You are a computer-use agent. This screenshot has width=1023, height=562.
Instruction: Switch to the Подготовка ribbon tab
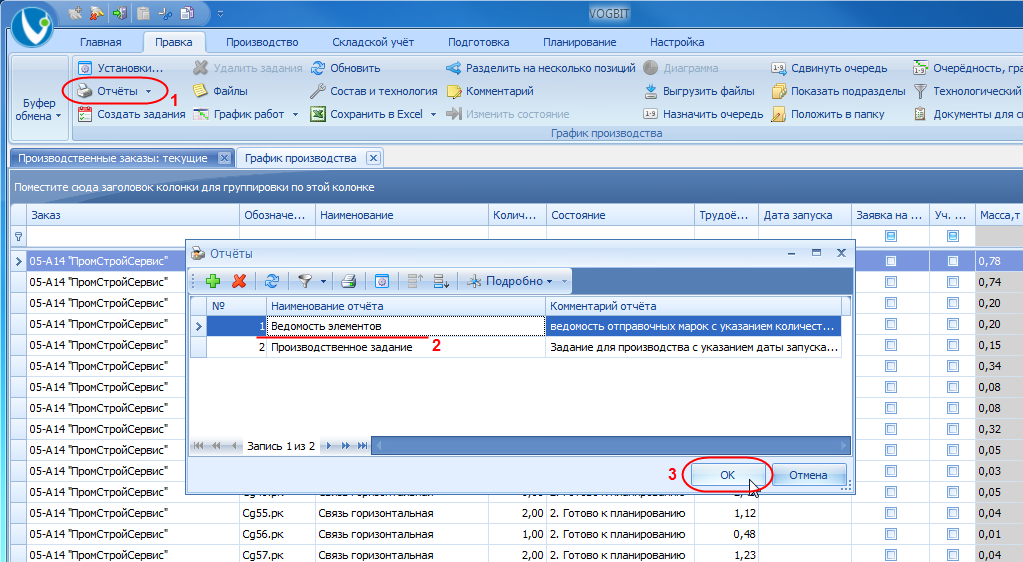tap(478, 42)
